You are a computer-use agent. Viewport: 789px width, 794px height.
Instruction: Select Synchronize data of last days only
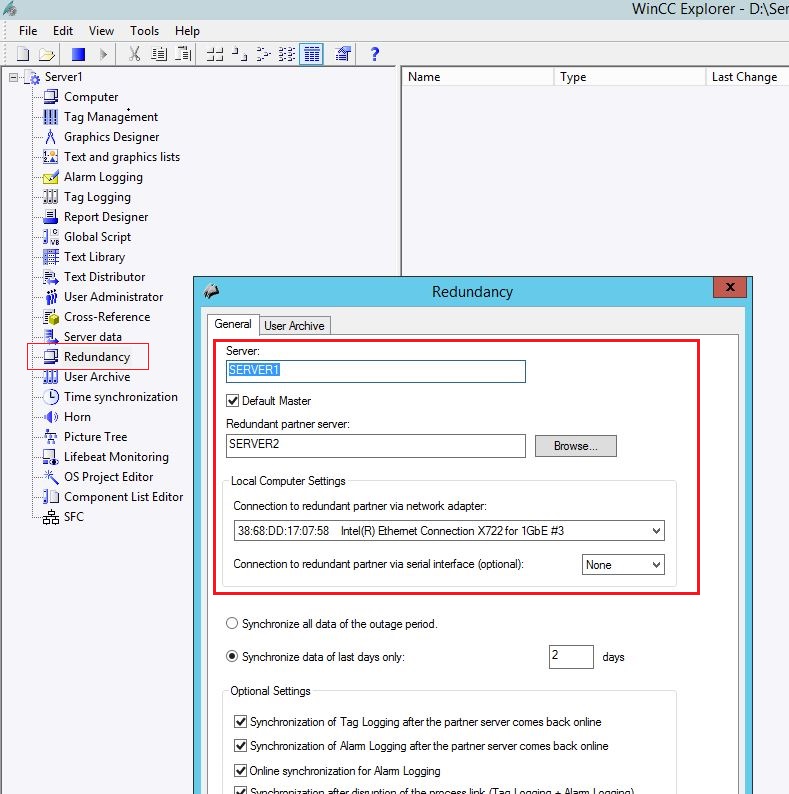pos(232,656)
